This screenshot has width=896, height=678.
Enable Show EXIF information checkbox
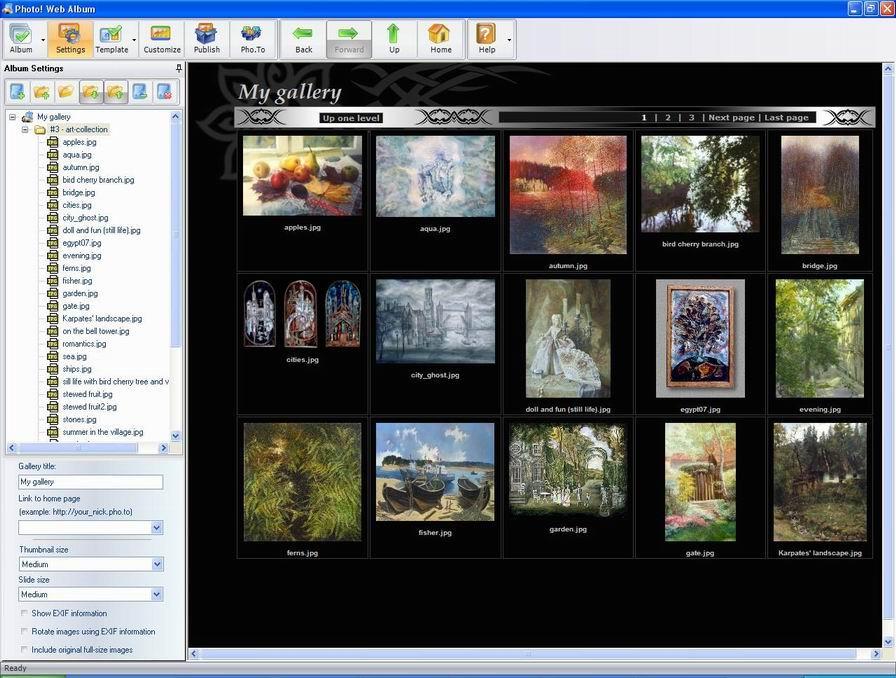pos(24,613)
